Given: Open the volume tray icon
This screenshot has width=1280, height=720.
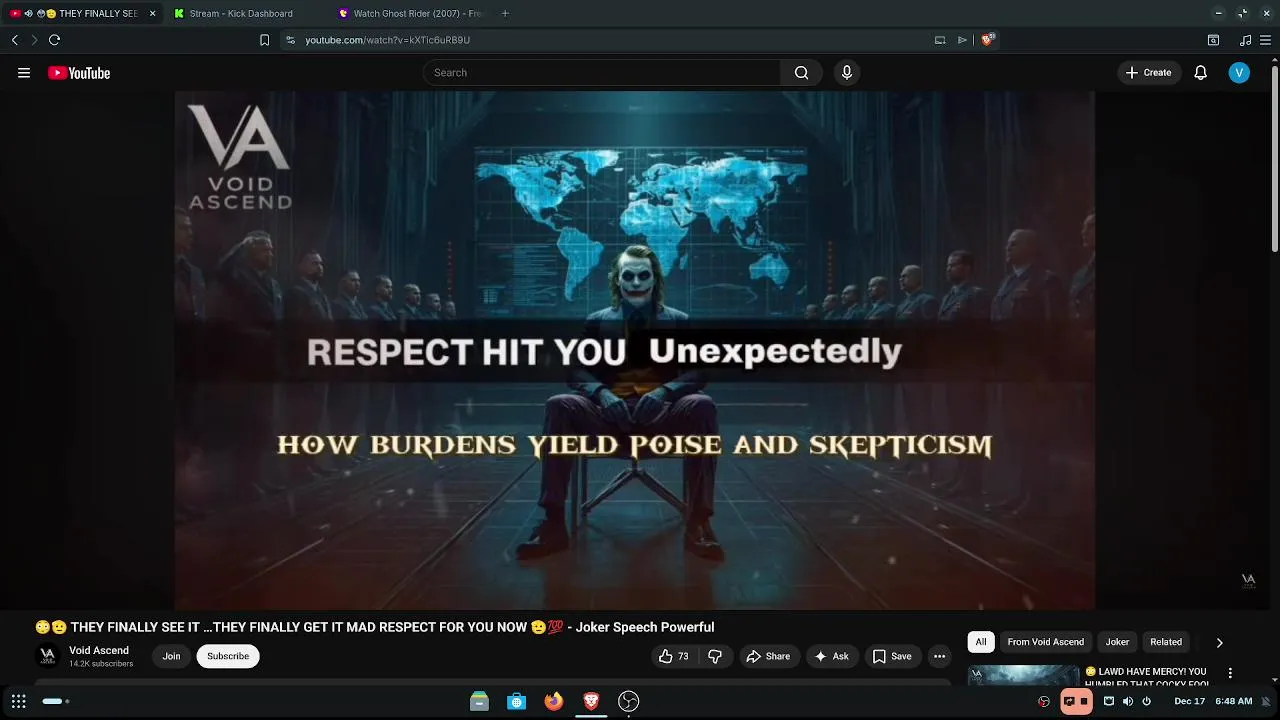Looking at the screenshot, I should point(1128,701).
